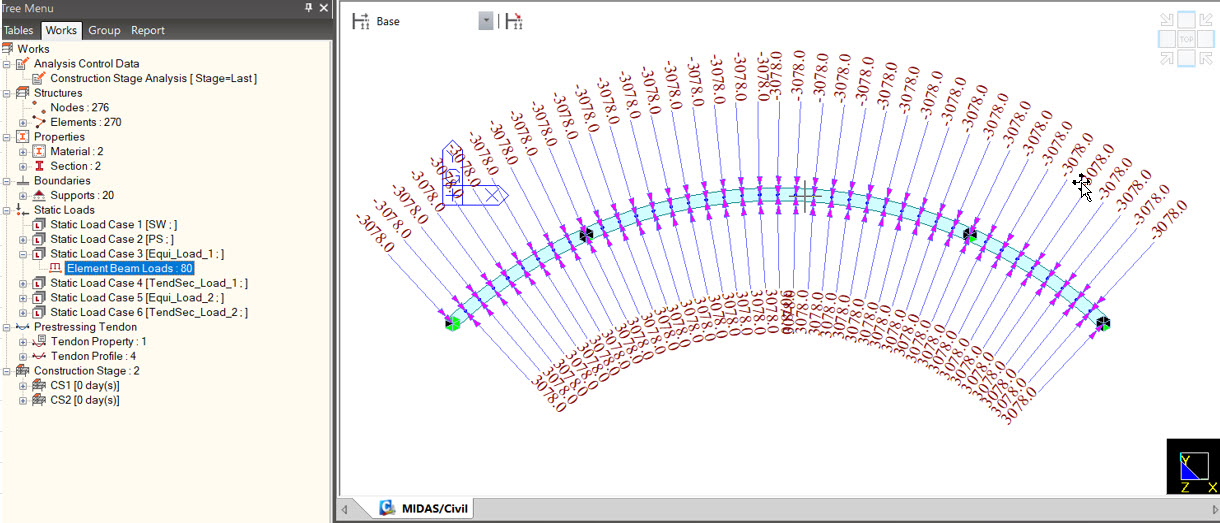Click the Tendon Profile item icon
1220x523 pixels.
point(39,356)
